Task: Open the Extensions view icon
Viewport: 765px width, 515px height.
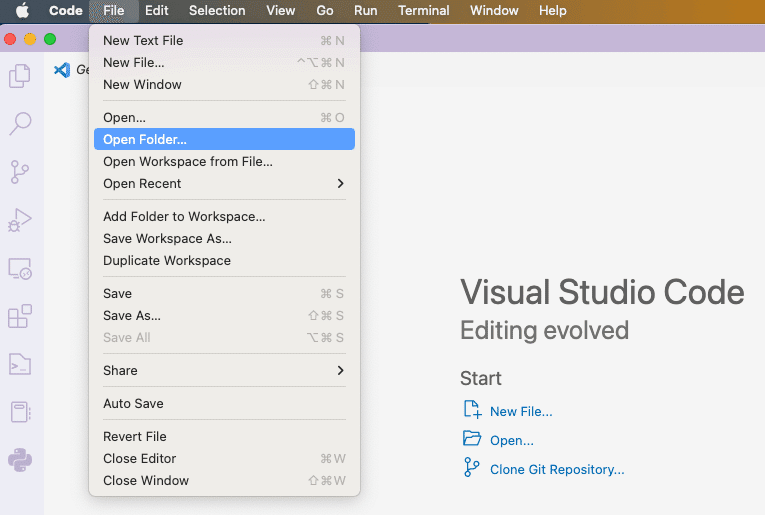Action: click(x=20, y=317)
